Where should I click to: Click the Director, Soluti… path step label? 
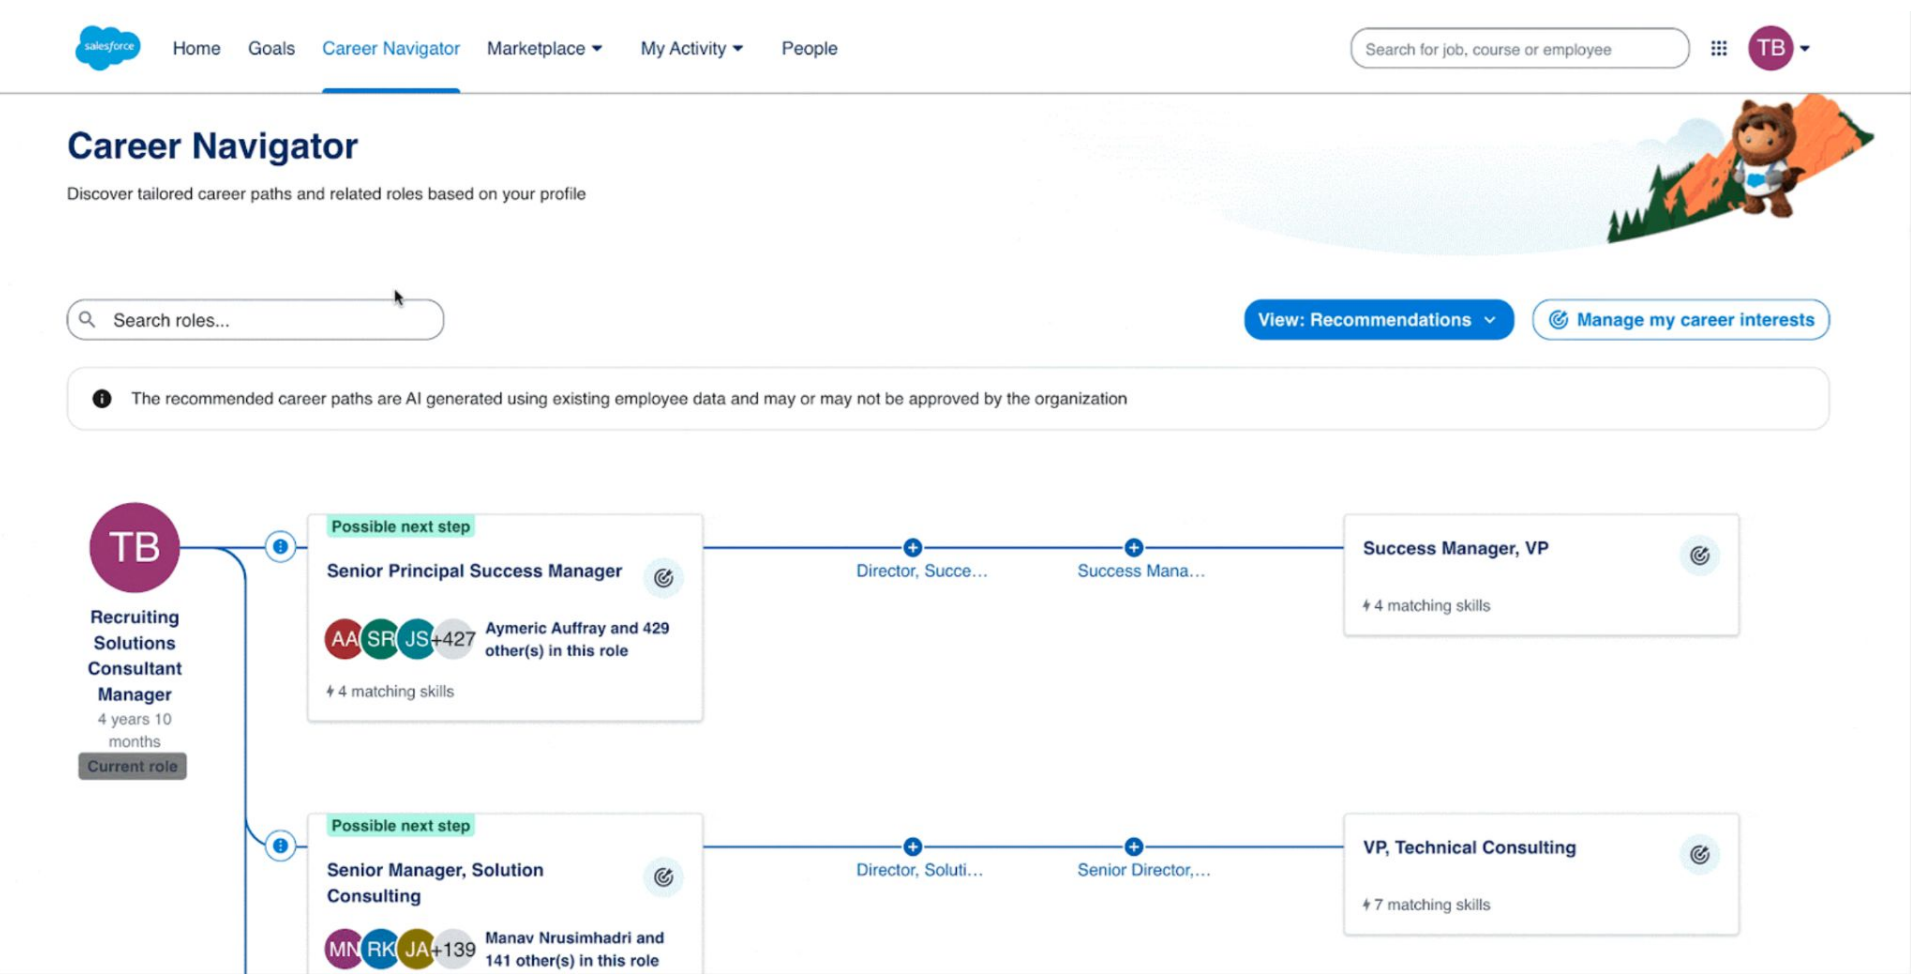[919, 869]
